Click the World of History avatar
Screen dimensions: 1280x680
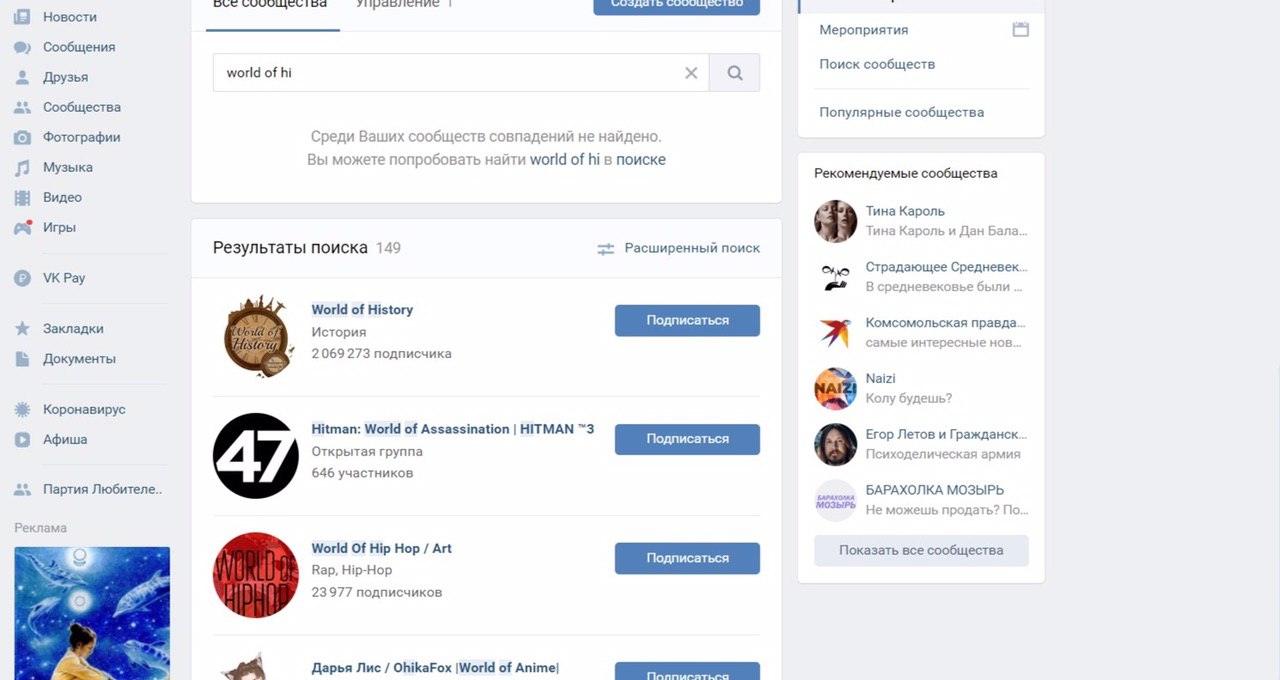[256, 337]
